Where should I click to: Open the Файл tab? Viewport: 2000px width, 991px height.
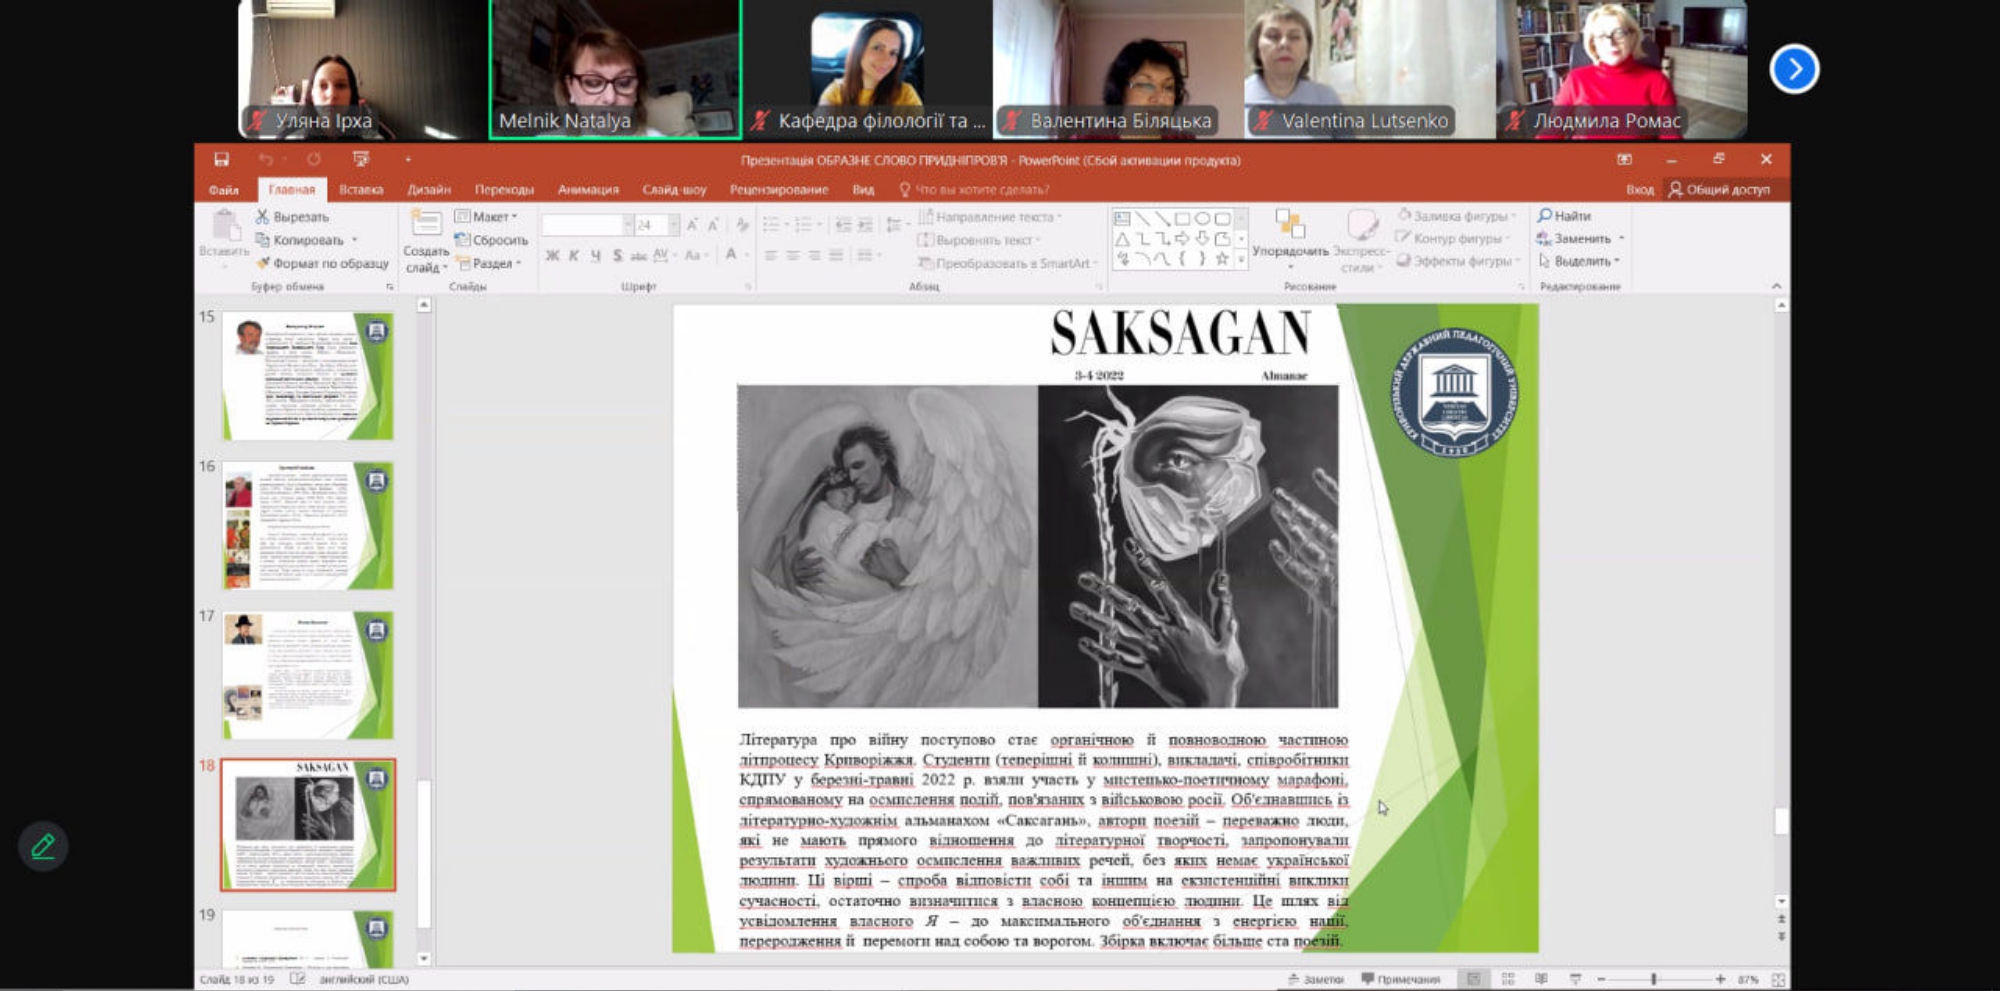pos(223,190)
